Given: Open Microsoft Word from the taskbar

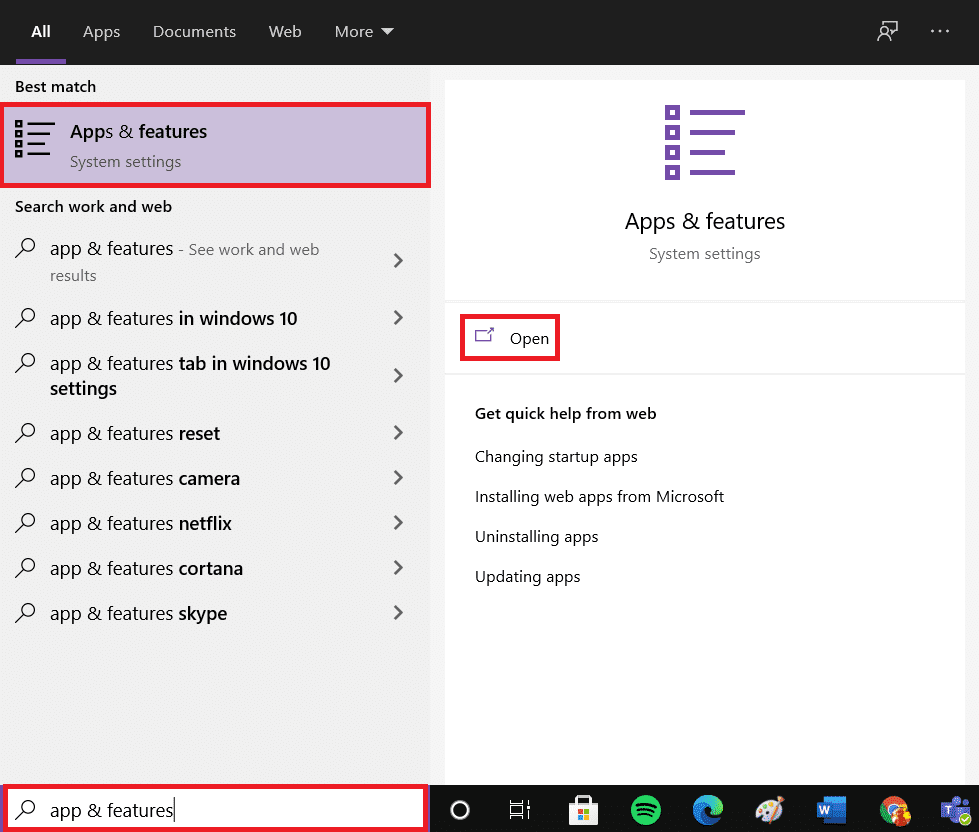Looking at the screenshot, I should click(831, 810).
